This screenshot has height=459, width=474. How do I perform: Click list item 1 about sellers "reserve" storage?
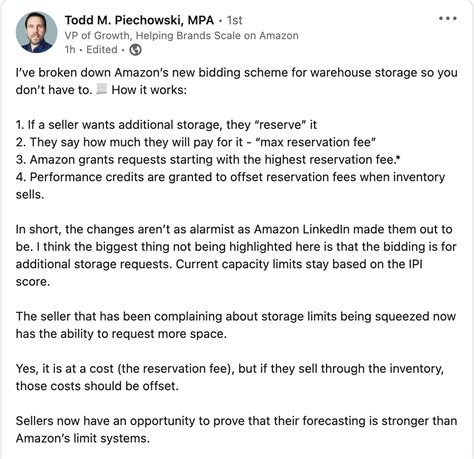click(x=166, y=125)
